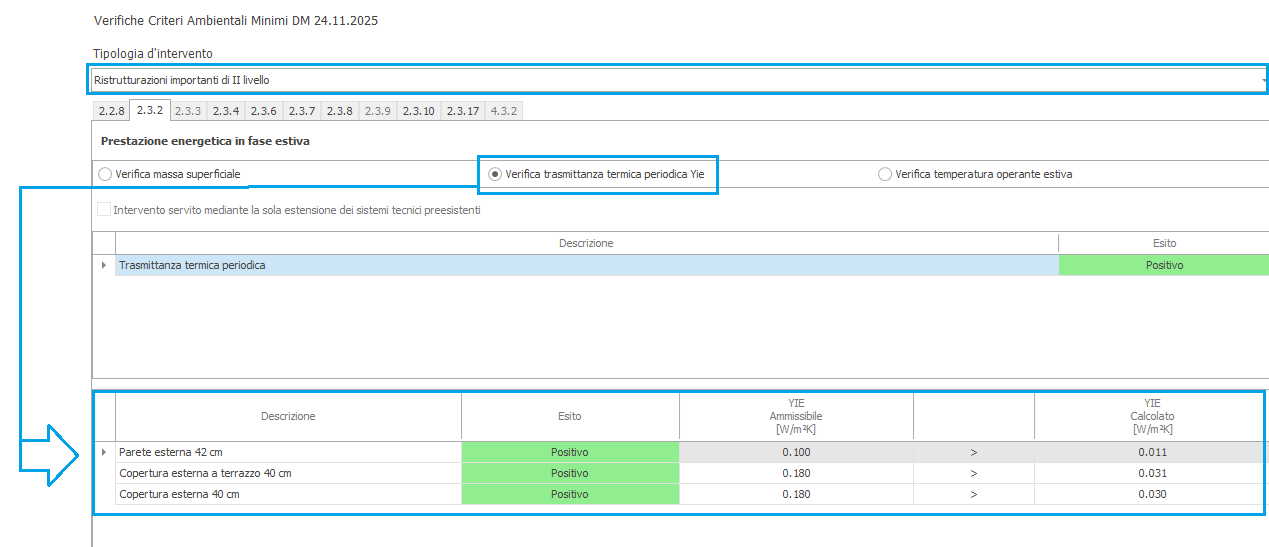Click the Esito header in lower table
This screenshot has height=547, width=1269.
tap(569, 416)
